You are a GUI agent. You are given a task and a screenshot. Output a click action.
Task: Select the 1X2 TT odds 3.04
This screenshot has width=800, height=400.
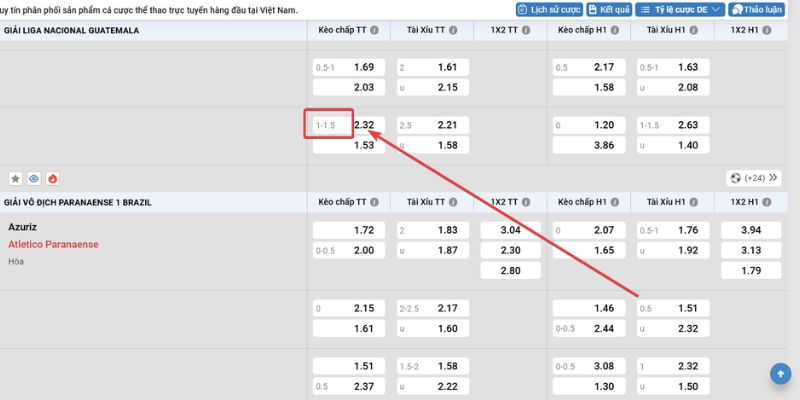510,230
